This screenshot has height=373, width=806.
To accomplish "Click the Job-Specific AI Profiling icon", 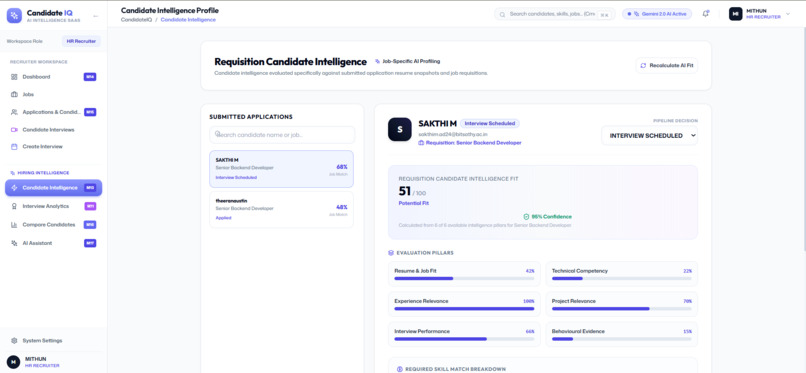I will point(378,62).
